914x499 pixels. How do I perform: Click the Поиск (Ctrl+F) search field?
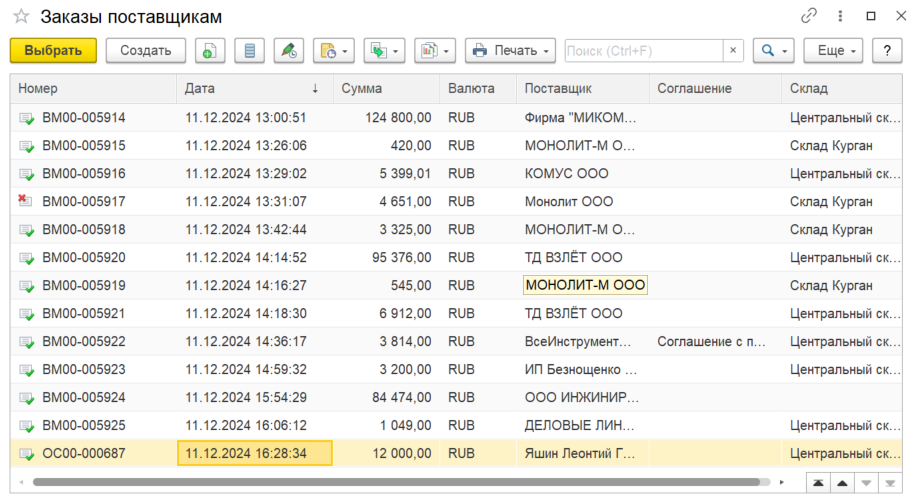[x=644, y=51]
